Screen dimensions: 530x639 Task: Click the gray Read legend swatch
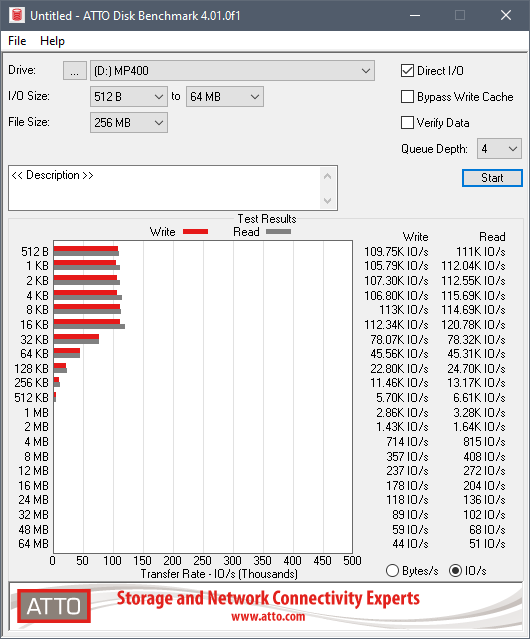click(x=278, y=231)
